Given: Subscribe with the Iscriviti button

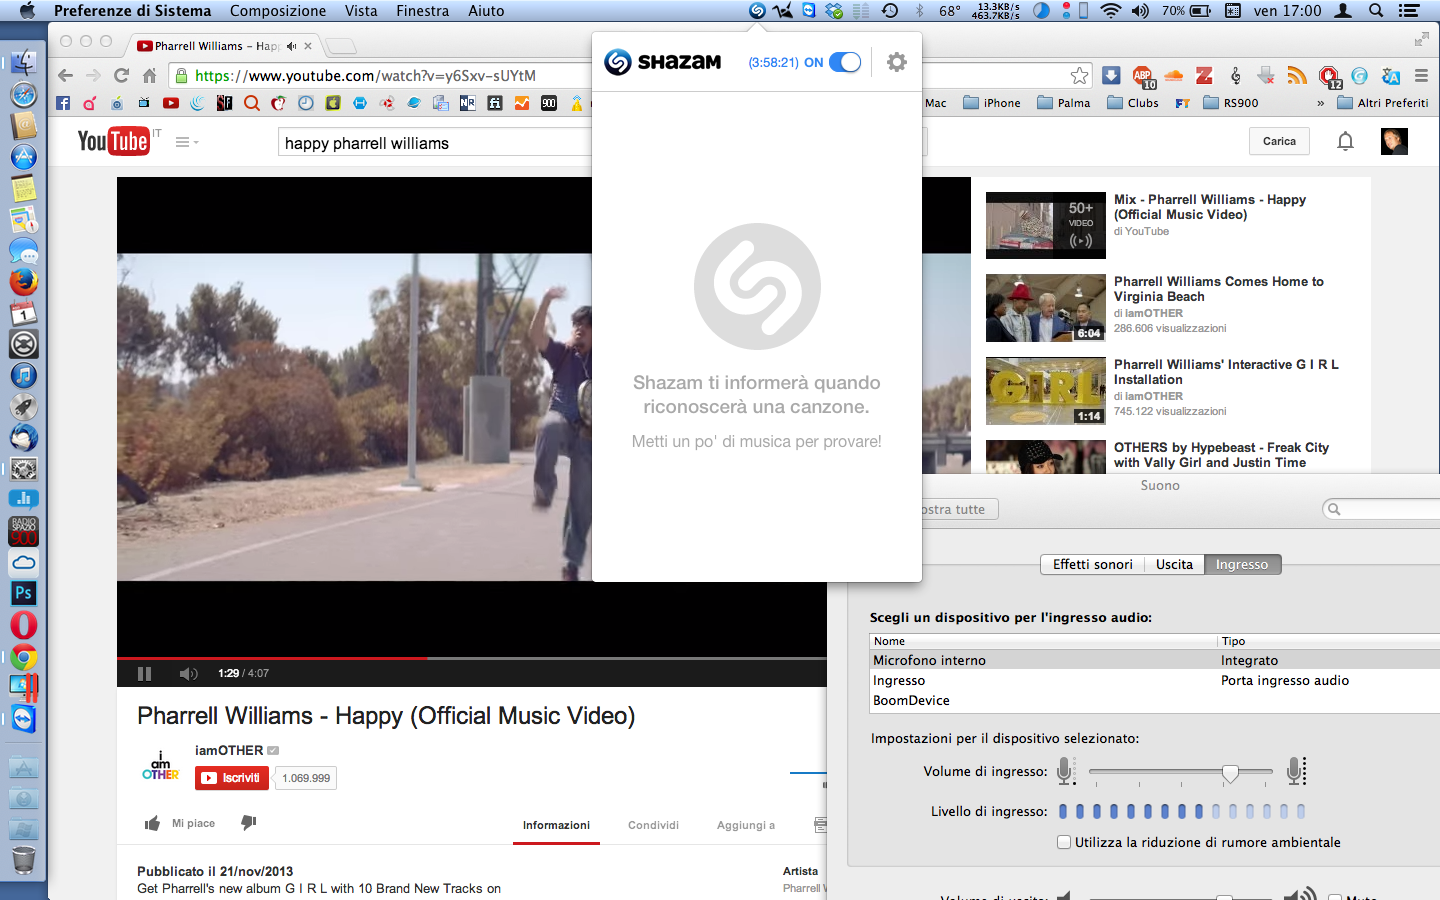Looking at the screenshot, I should point(232,778).
